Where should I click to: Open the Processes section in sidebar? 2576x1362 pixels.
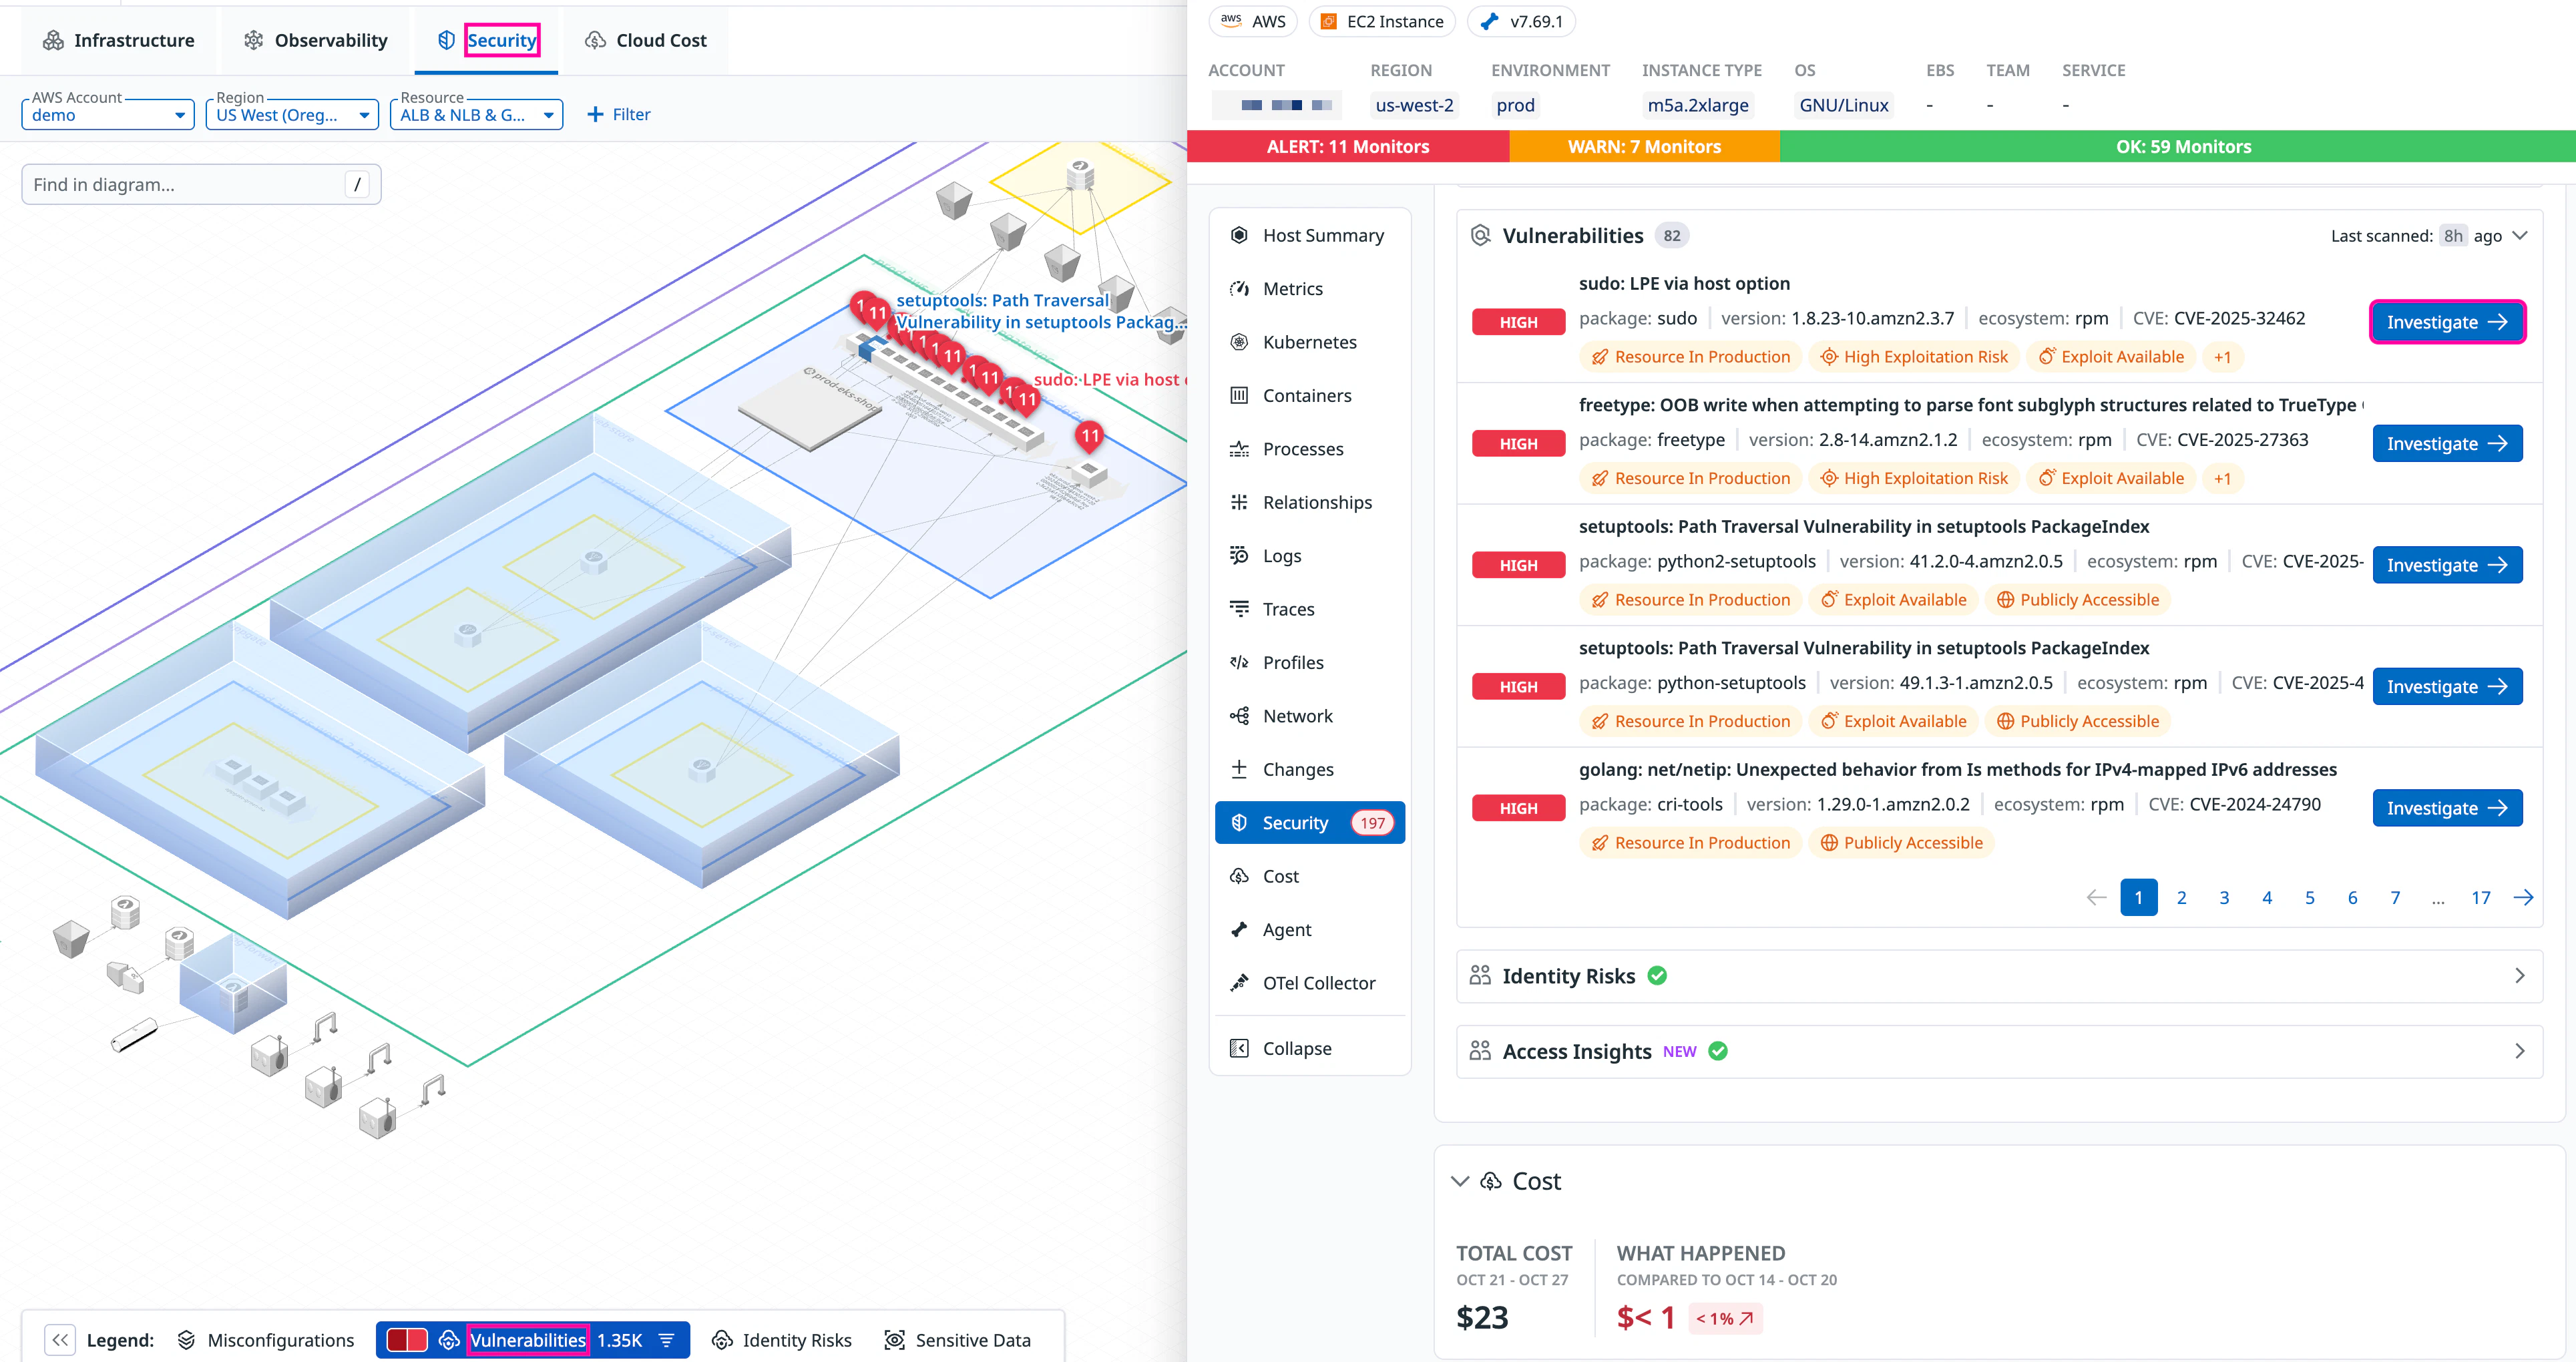[1302, 449]
